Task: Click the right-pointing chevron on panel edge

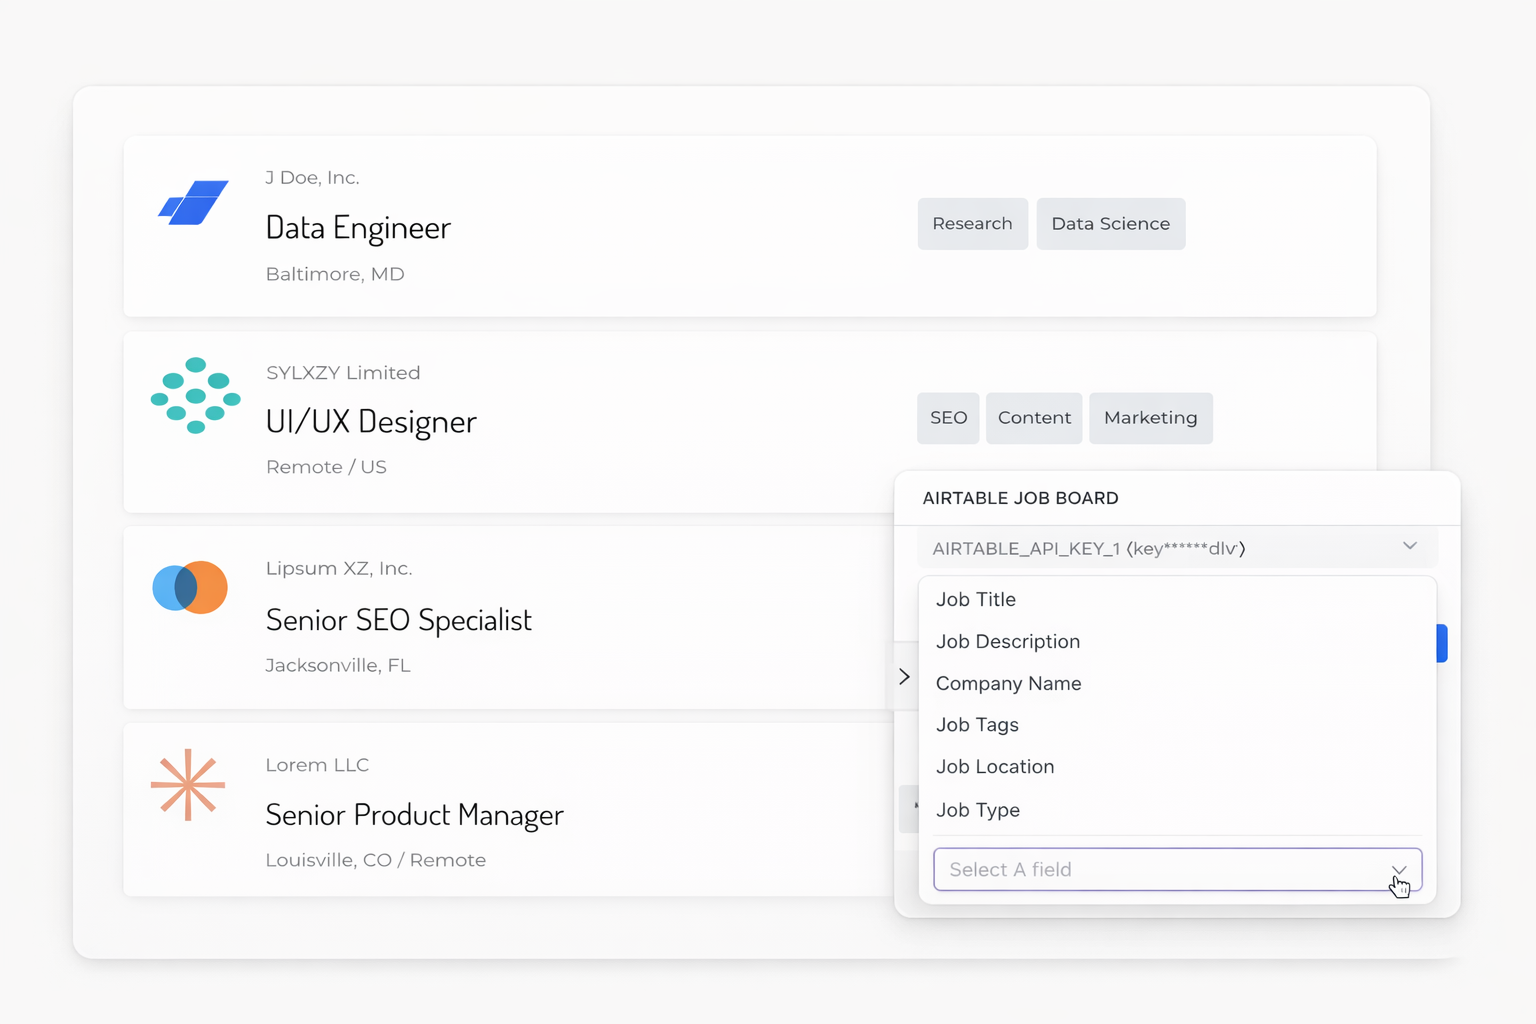Action: point(904,677)
